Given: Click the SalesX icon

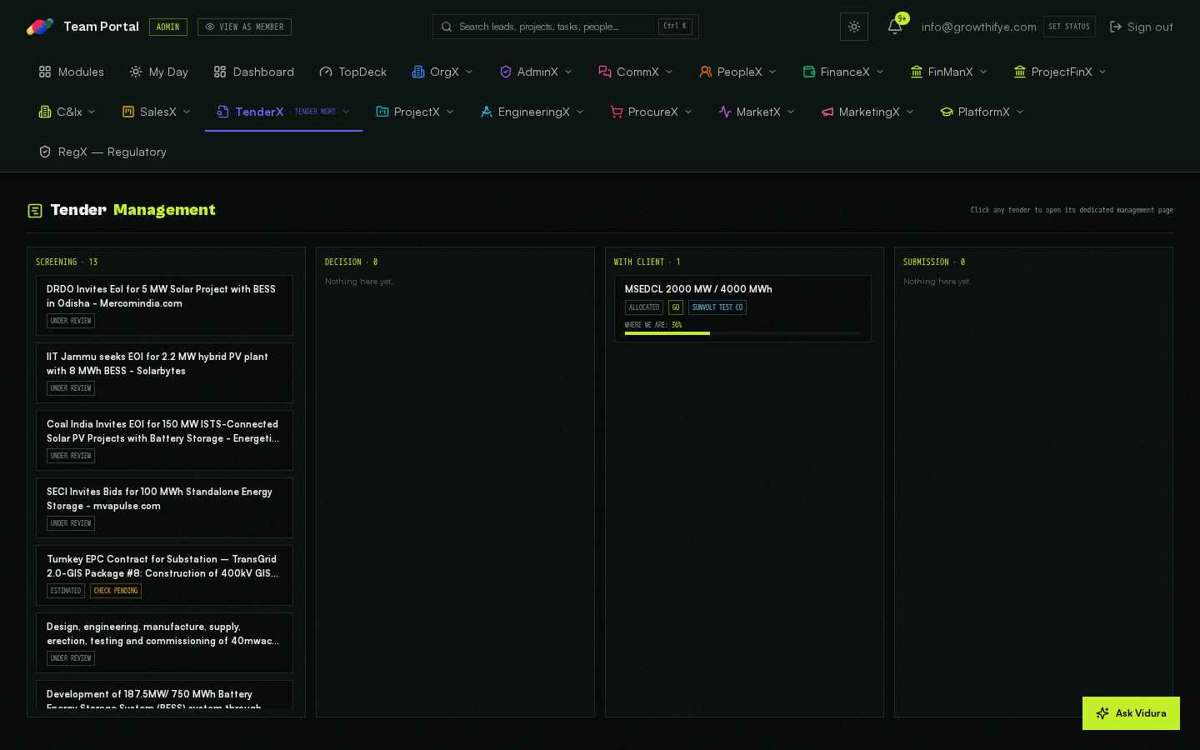Looking at the screenshot, I should [128, 112].
